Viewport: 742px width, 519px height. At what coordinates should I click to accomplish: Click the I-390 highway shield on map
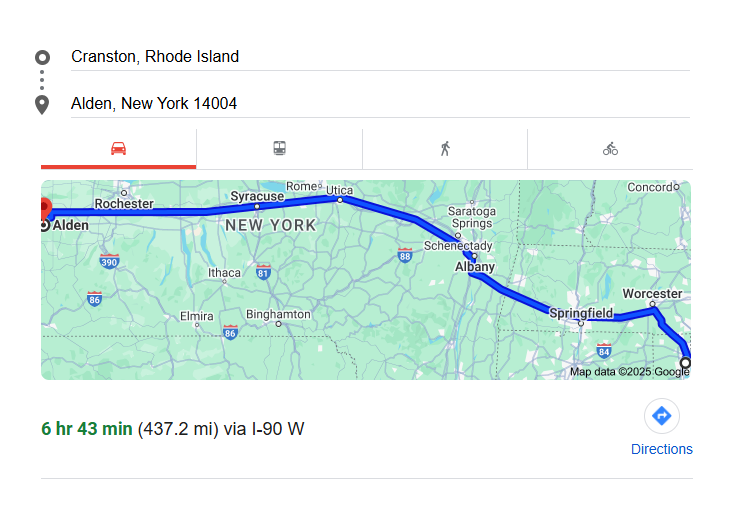[x=110, y=261]
